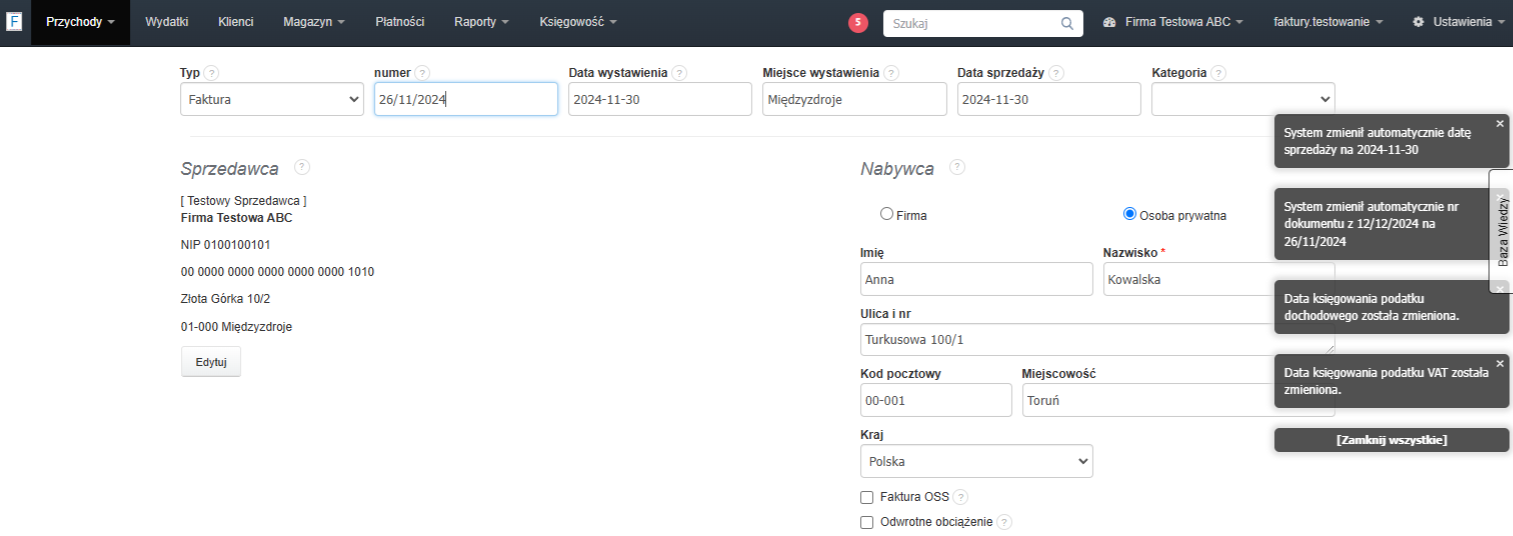Expand the Magazyn menu
Image resolution: width=1513 pixels, height=536 pixels.
[x=314, y=21]
